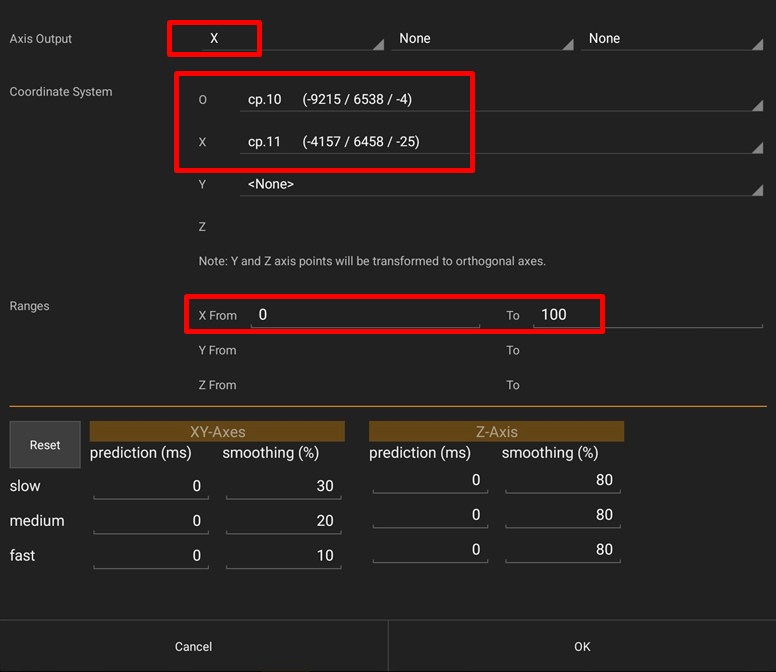The width and height of the screenshot is (776, 672).
Task: Click the X range To field showing 100
Action: pos(646,315)
